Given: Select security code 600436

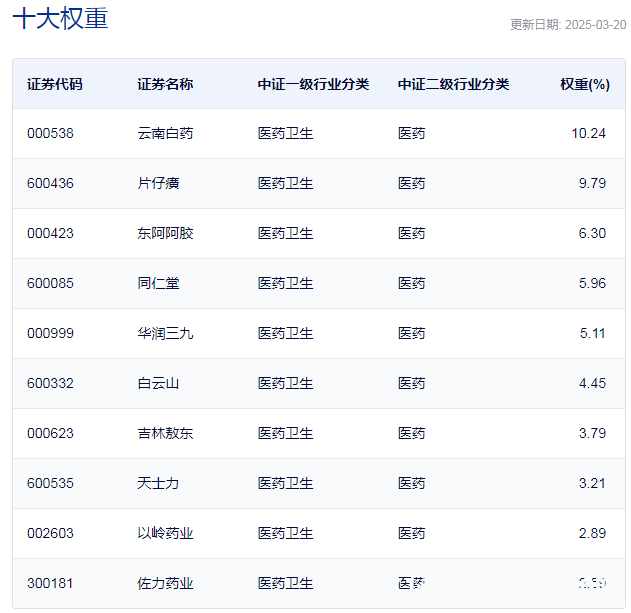Looking at the screenshot, I should click(x=50, y=183).
